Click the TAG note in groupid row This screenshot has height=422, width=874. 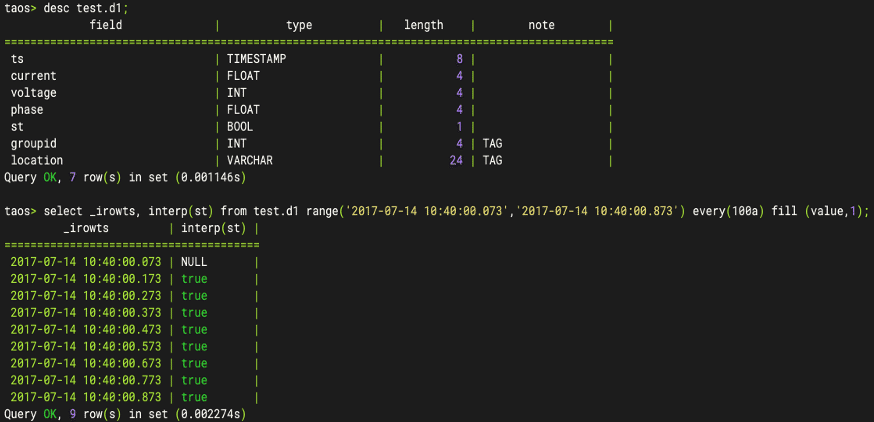point(494,144)
